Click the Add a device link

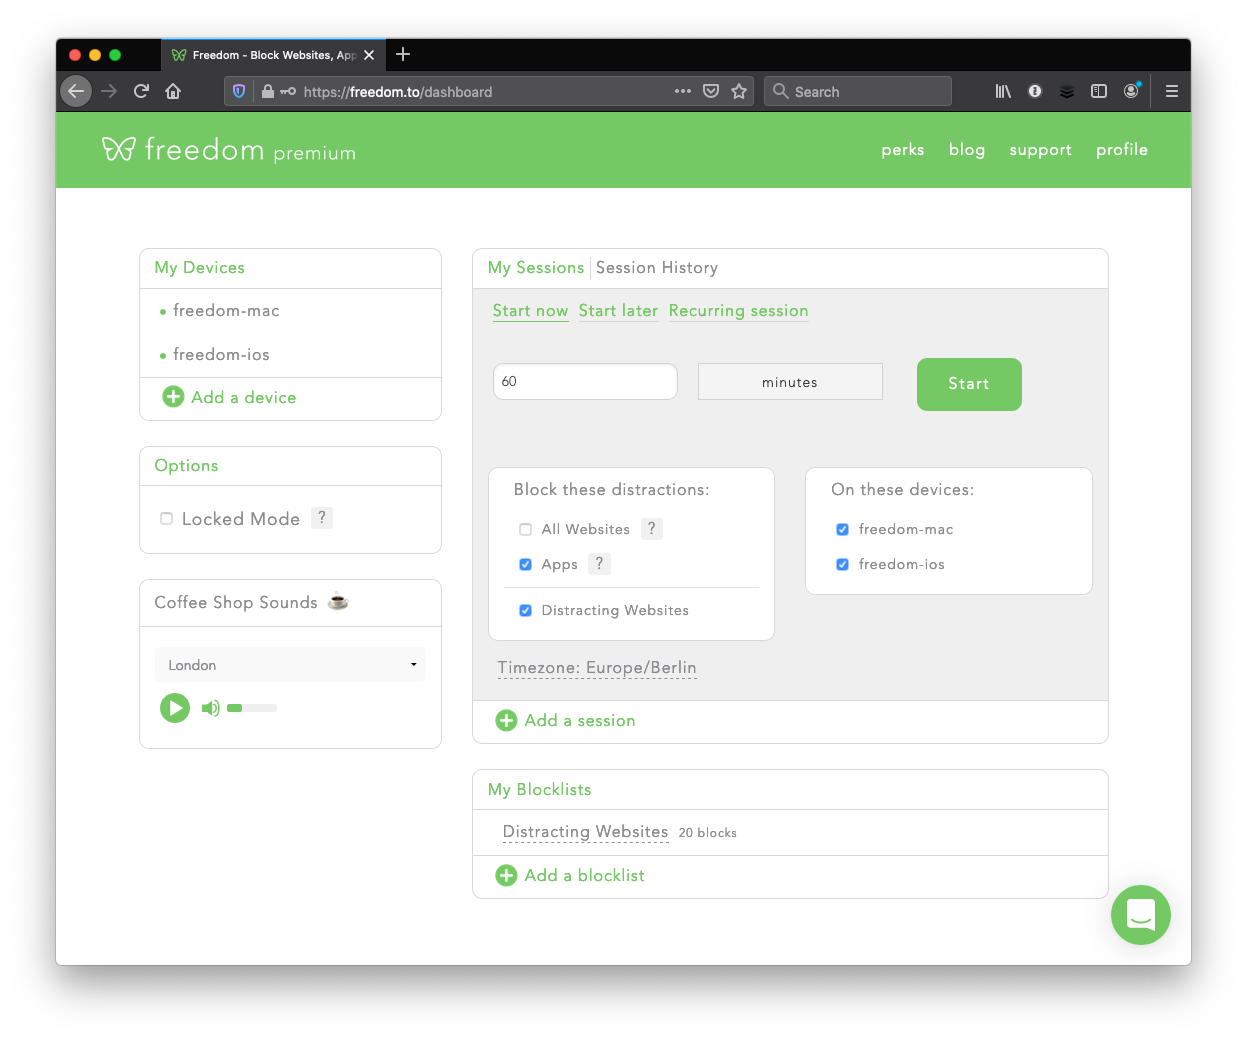244,398
